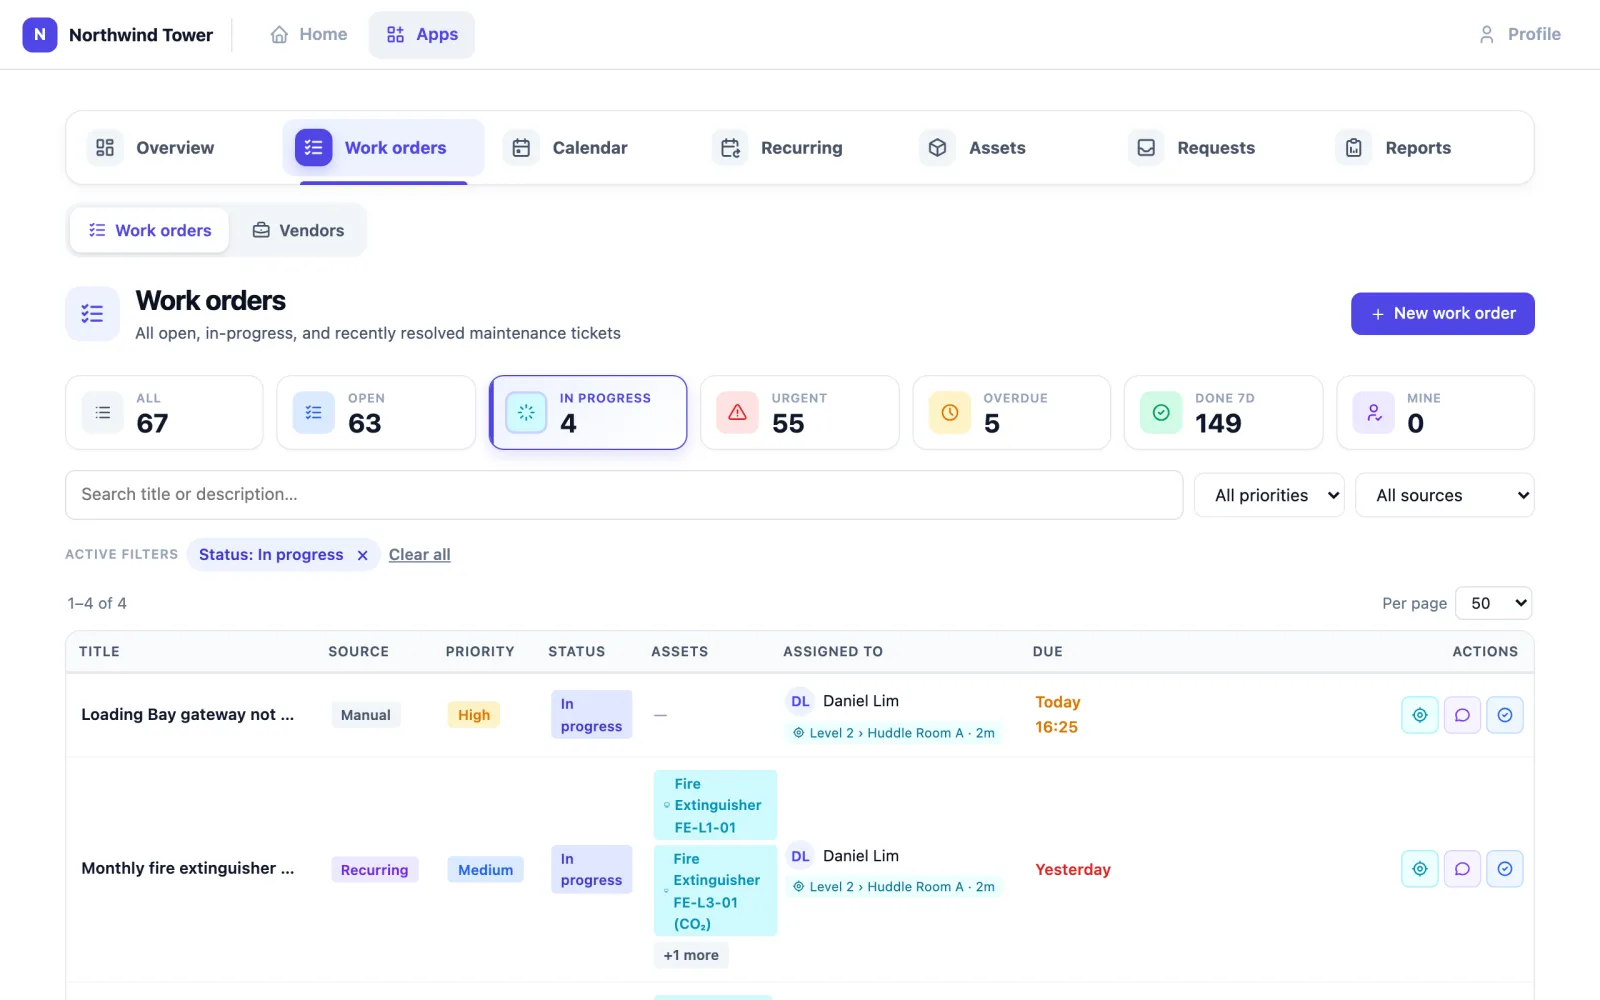Open comments on the Monthly fire extinguisher order
This screenshot has width=1600, height=1000.
(1462, 869)
